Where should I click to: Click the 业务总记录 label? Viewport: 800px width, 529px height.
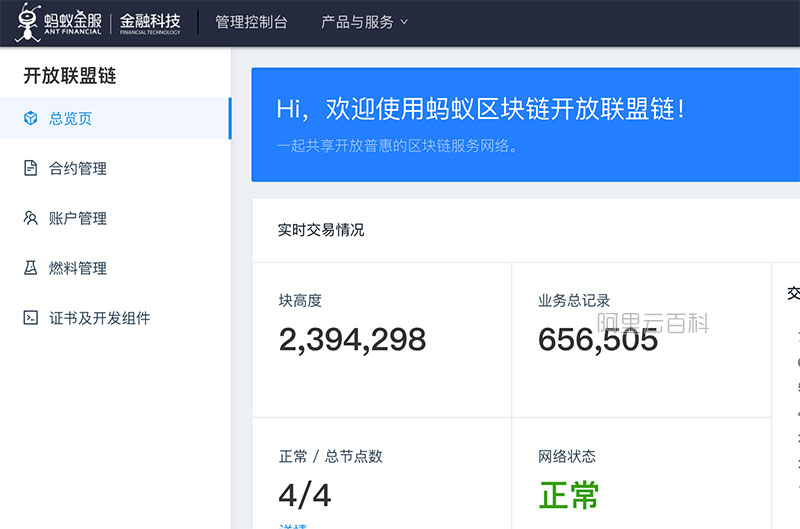click(x=574, y=300)
